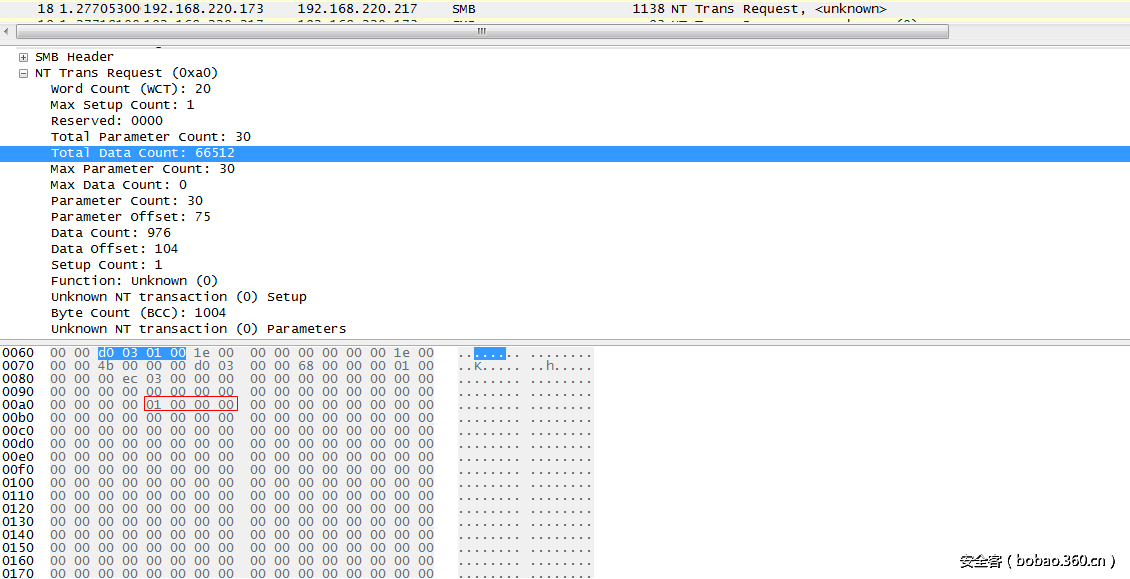Click the offset label 0060 in hex dump
The height and width of the screenshot is (579, 1130).
pyautogui.click(x=19, y=352)
